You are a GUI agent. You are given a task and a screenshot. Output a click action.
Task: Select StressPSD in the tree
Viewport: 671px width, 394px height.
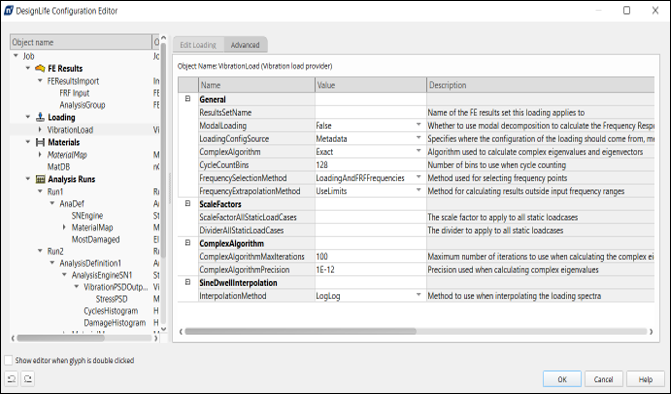pos(111,299)
